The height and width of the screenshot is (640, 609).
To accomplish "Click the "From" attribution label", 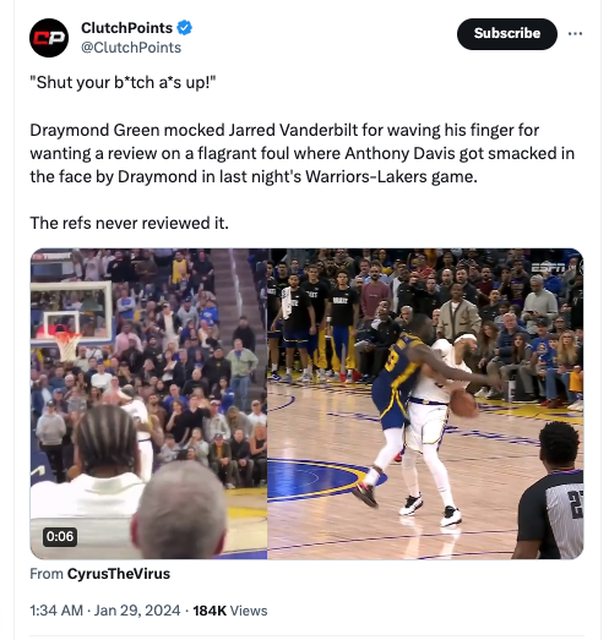I will (47, 573).
